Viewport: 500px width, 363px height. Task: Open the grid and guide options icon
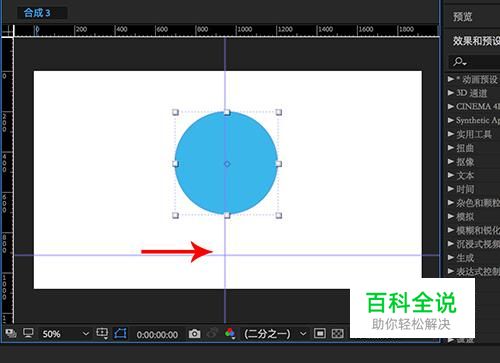click(102, 333)
